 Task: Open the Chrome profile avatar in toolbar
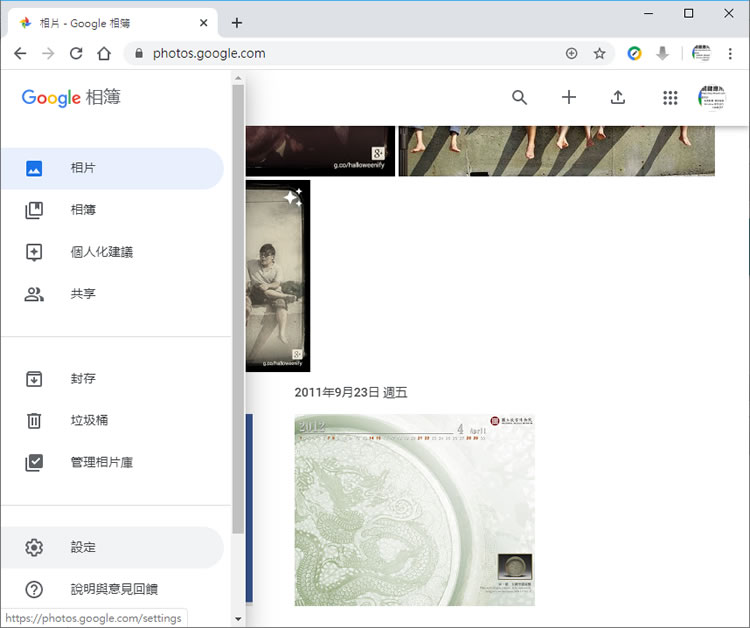click(701, 54)
